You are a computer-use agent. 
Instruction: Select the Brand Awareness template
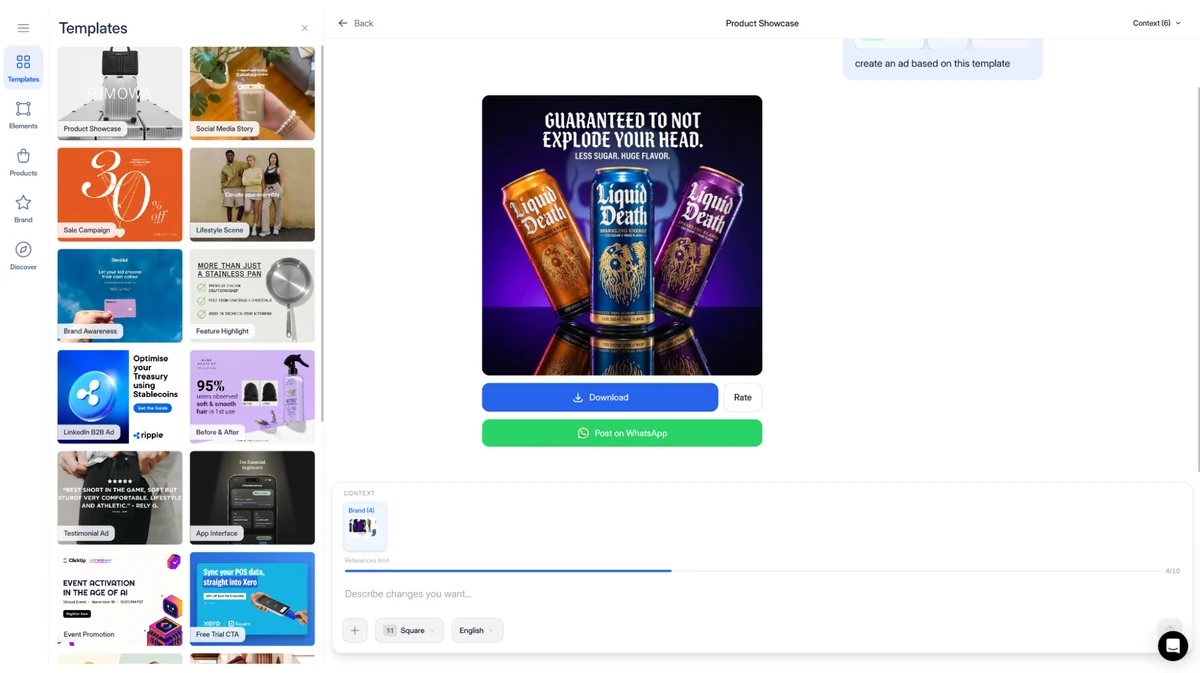[120, 295]
